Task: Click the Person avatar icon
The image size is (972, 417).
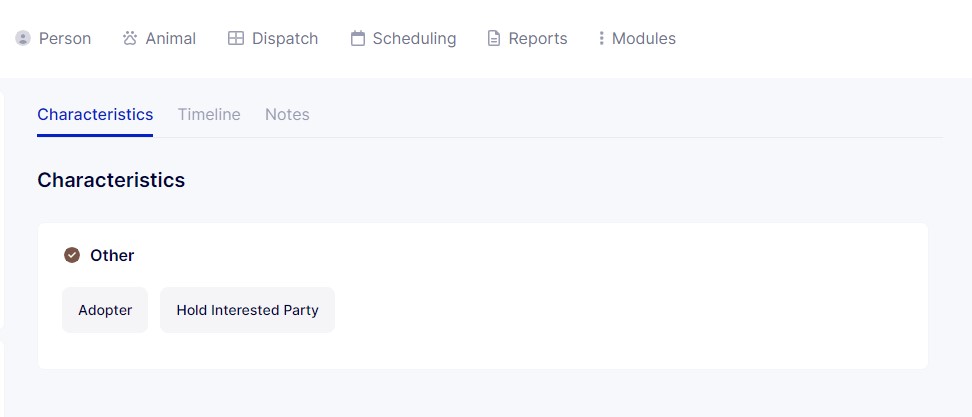Action: pyautogui.click(x=23, y=39)
